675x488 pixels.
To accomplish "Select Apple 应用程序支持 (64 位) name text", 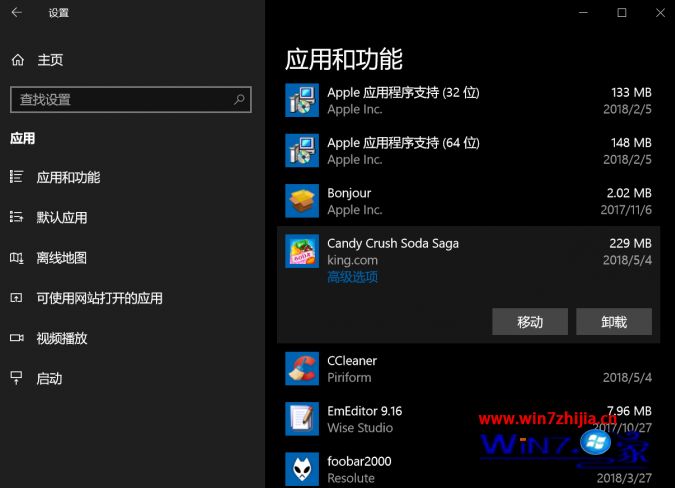I will 403,143.
